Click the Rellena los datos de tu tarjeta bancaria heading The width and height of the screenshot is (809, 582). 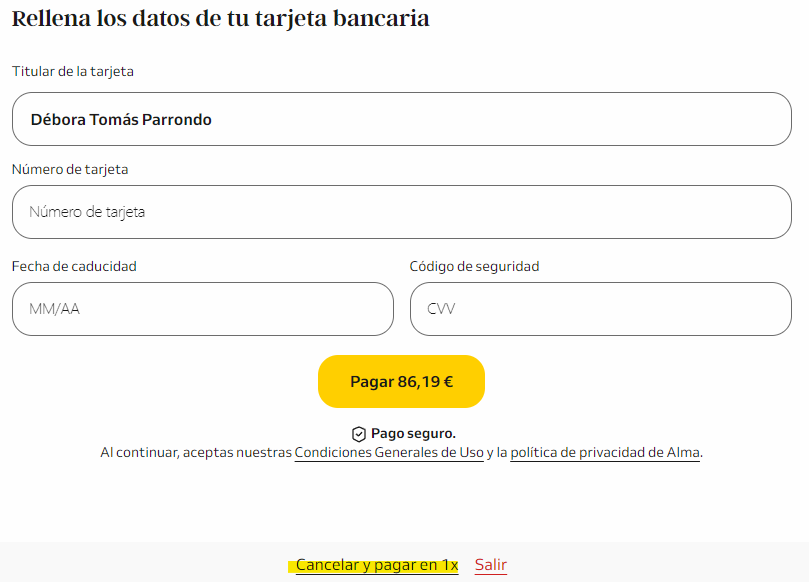pos(220,19)
